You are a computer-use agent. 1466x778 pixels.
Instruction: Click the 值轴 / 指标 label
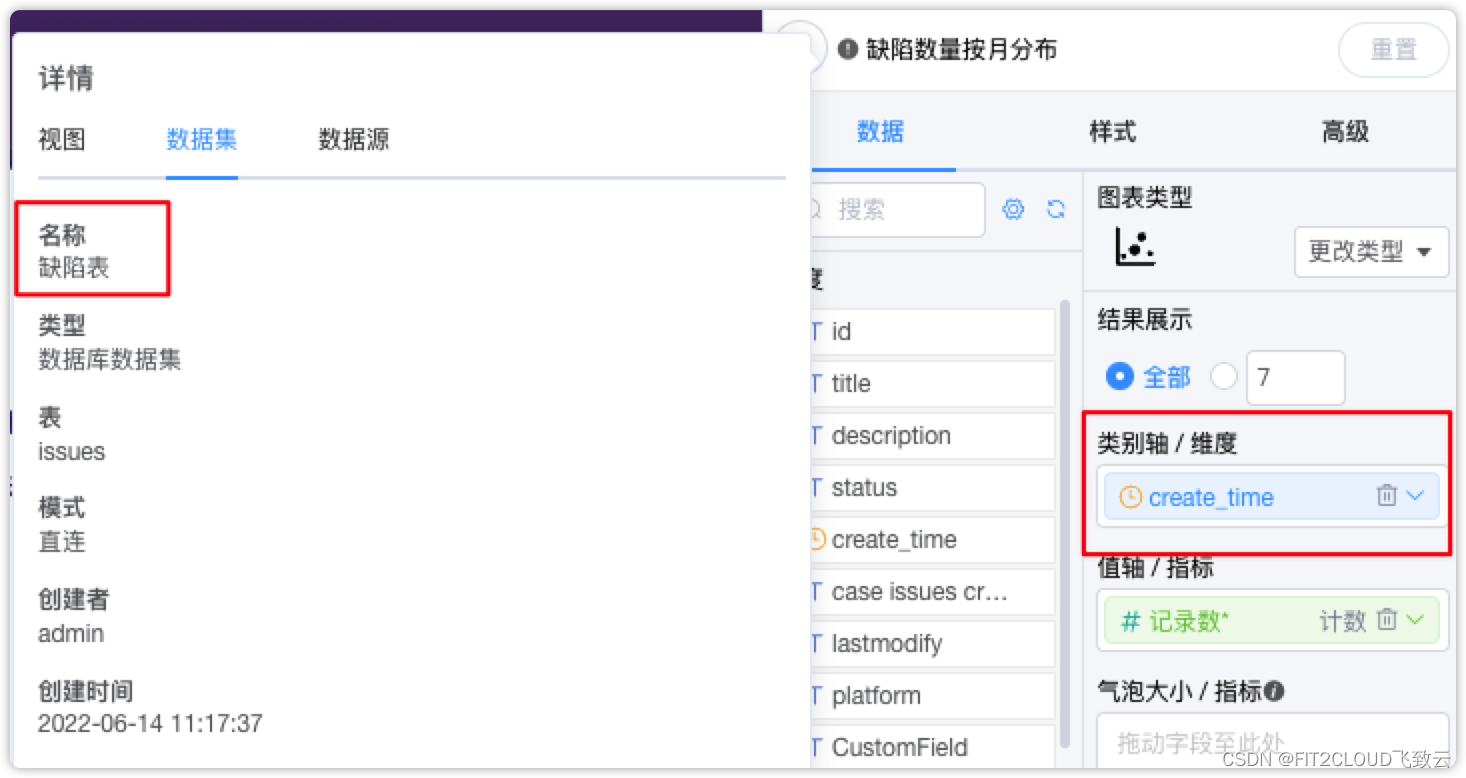(1155, 567)
